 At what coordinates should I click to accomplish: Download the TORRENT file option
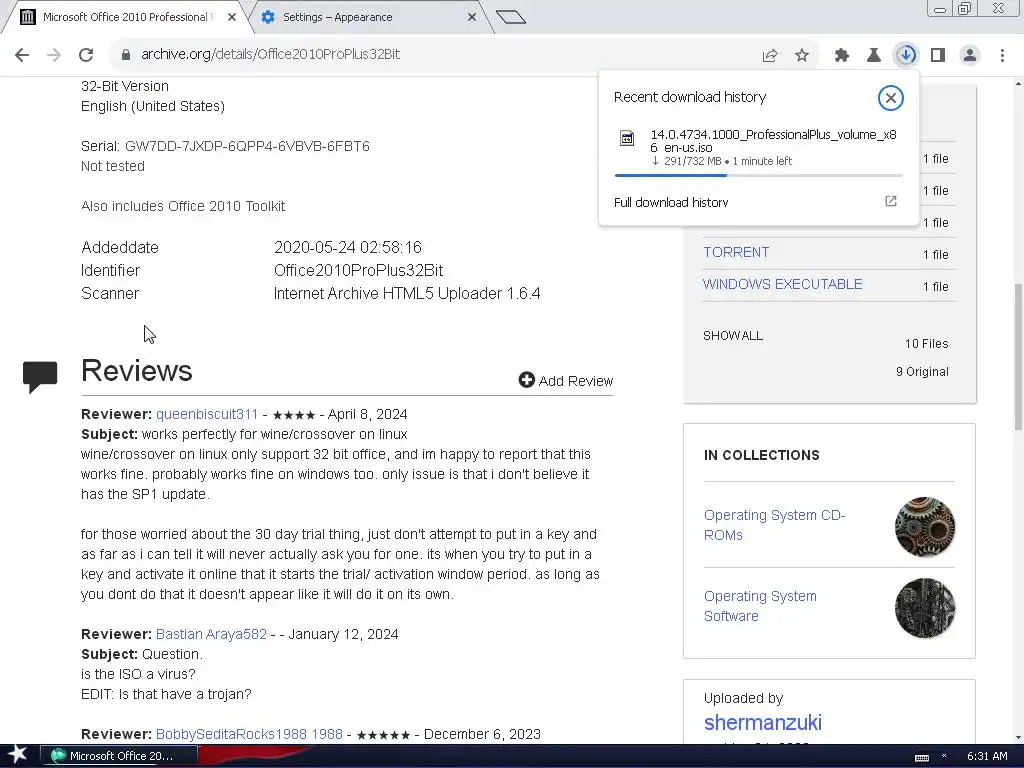pyautogui.click(x=736, y=253)
